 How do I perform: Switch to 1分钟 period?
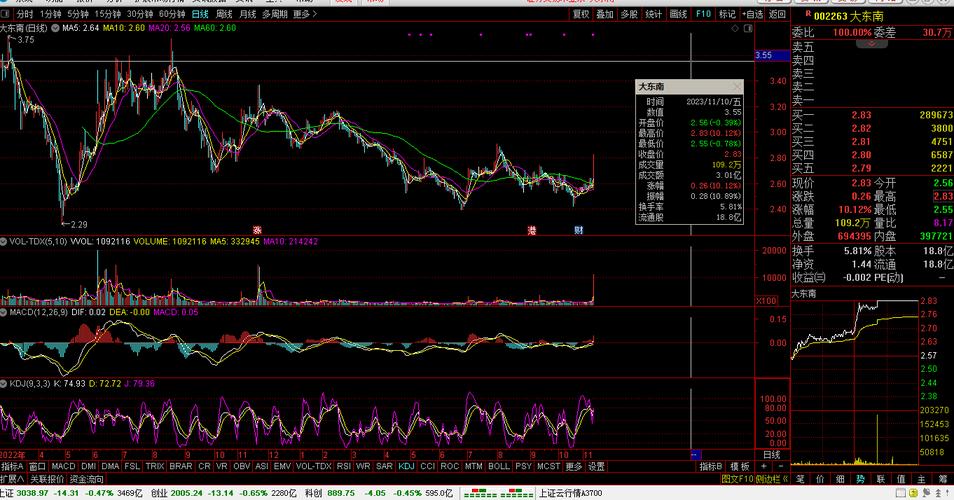pyautogui.click(x=50, y=14)
